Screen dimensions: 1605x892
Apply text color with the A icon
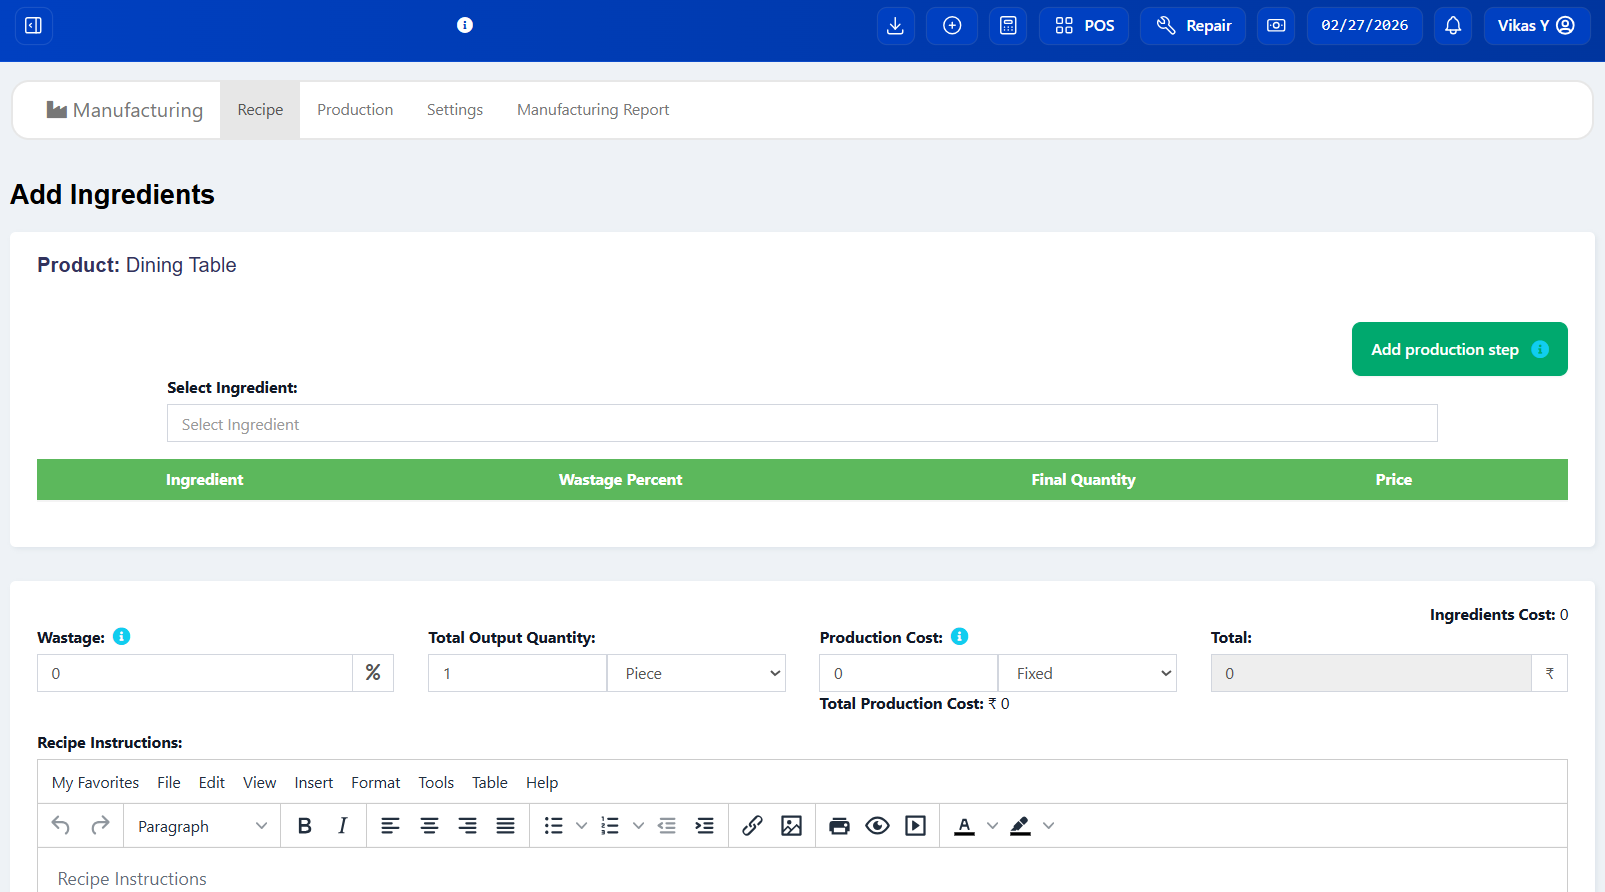[x=964, y=825]
